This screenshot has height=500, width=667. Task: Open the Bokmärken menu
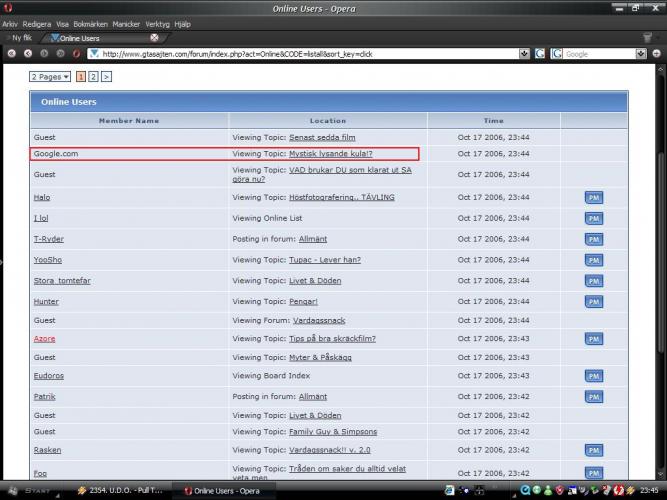(90, 23)
